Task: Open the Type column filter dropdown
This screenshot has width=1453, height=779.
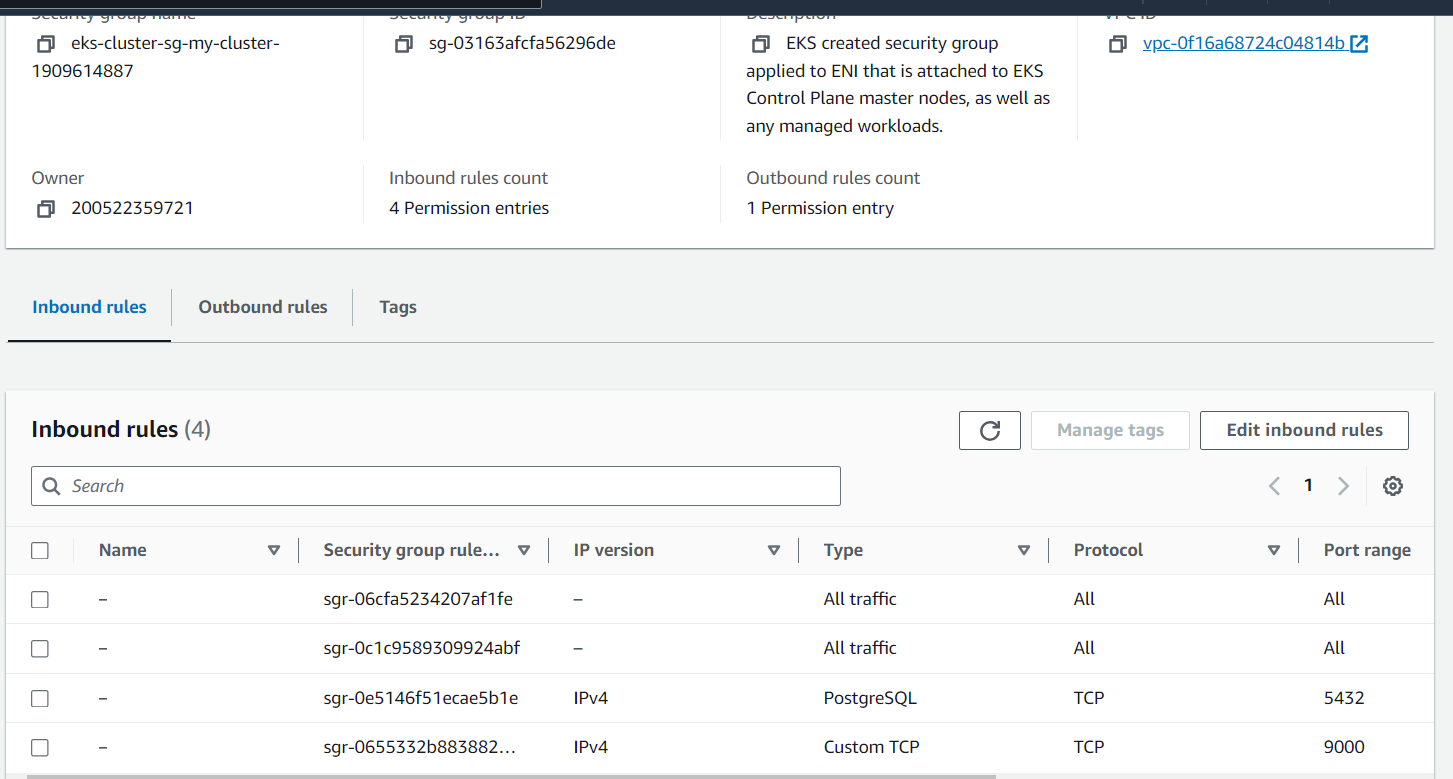Action: [1024, 550]
